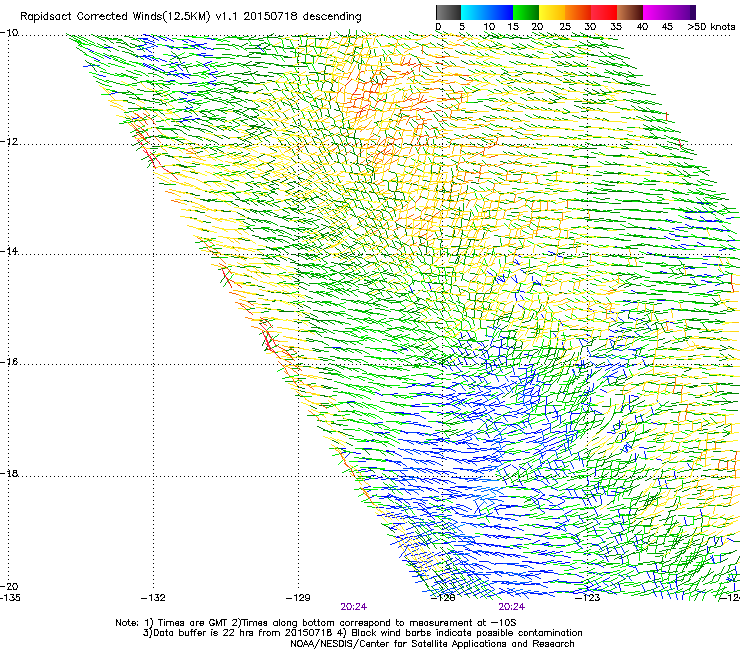Screen dimensions: 740x650
Task: Click the 20:24 time label between -126 and -123
Action: [x=512, y=607]
